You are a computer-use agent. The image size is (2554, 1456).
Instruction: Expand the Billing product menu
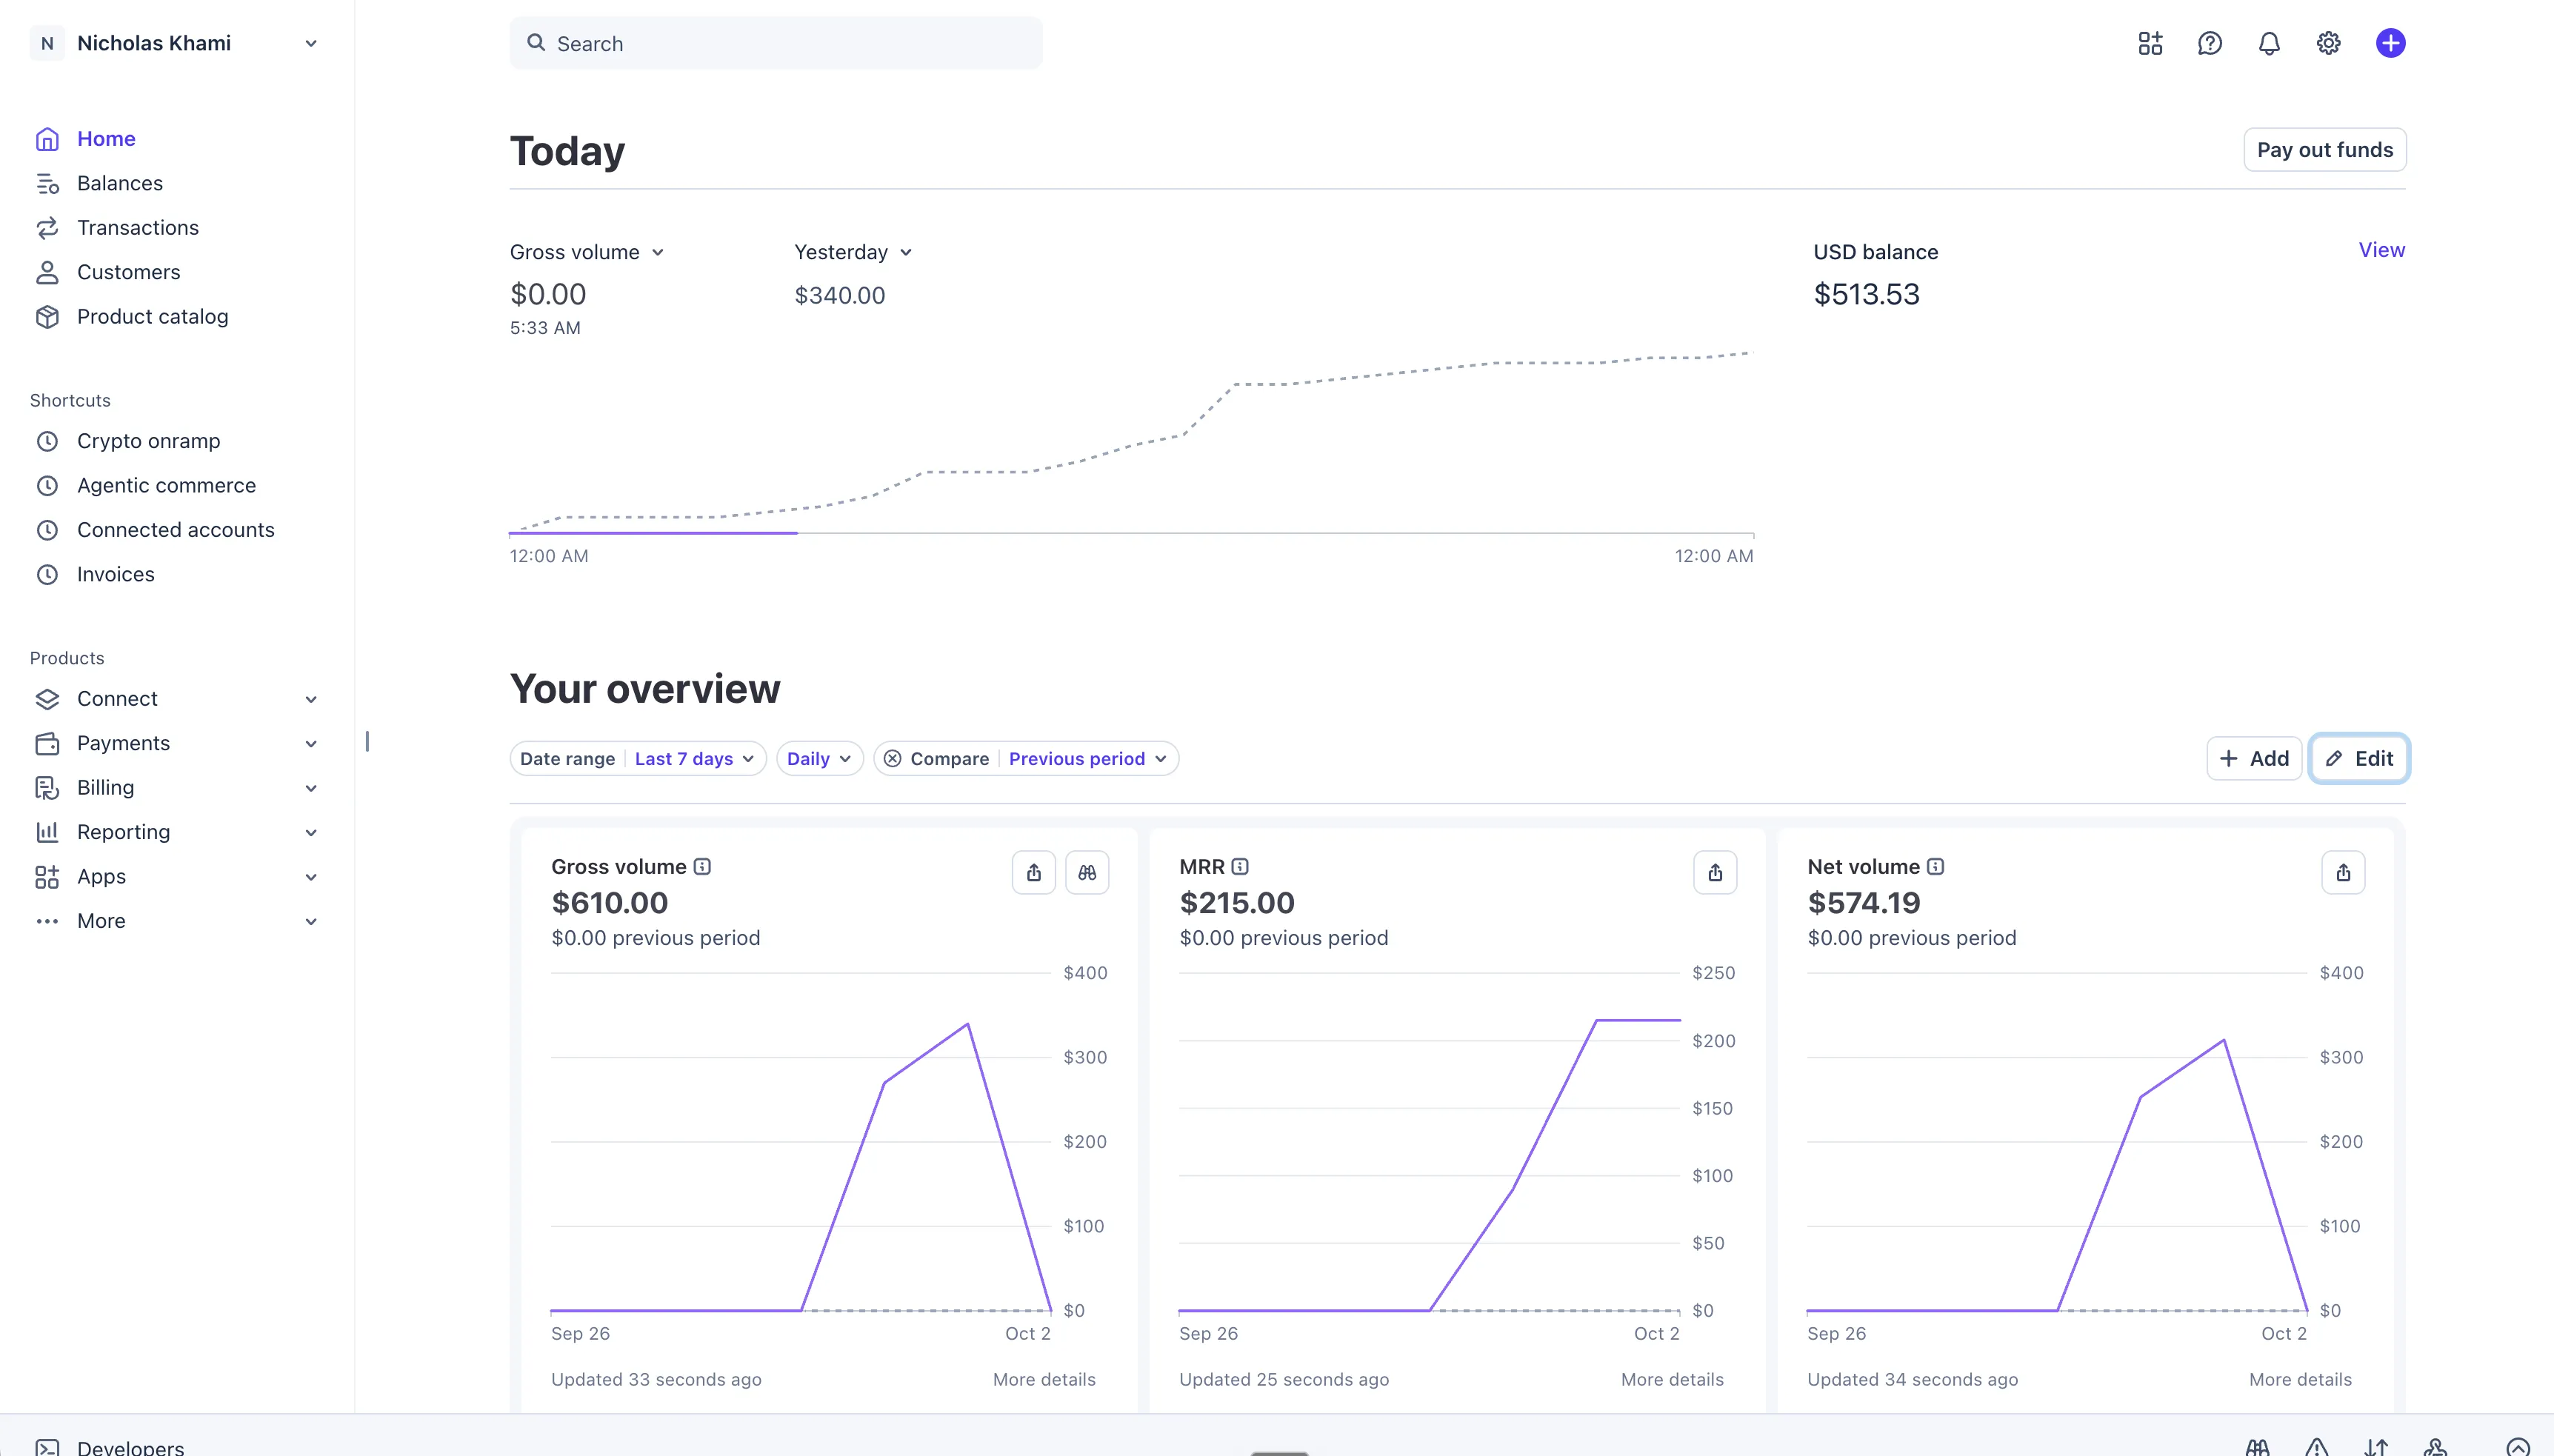point(176,788)
